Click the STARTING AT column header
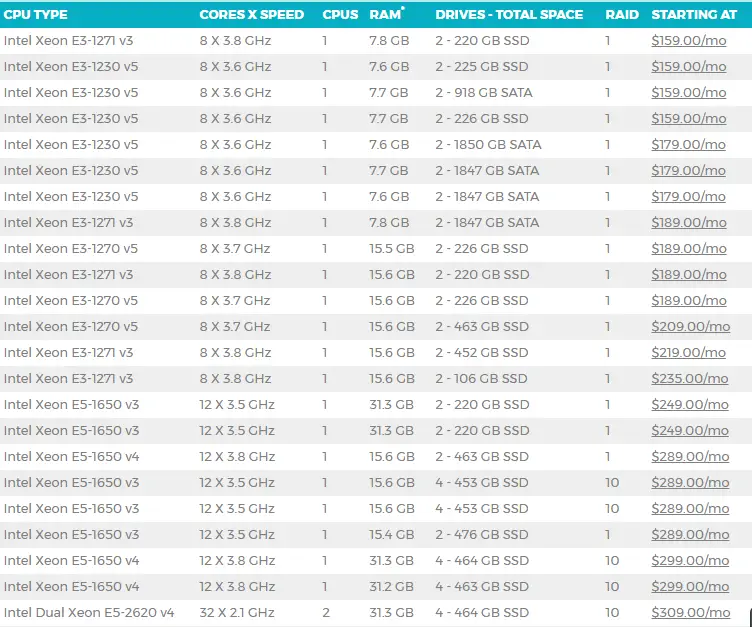 (694, 14)
